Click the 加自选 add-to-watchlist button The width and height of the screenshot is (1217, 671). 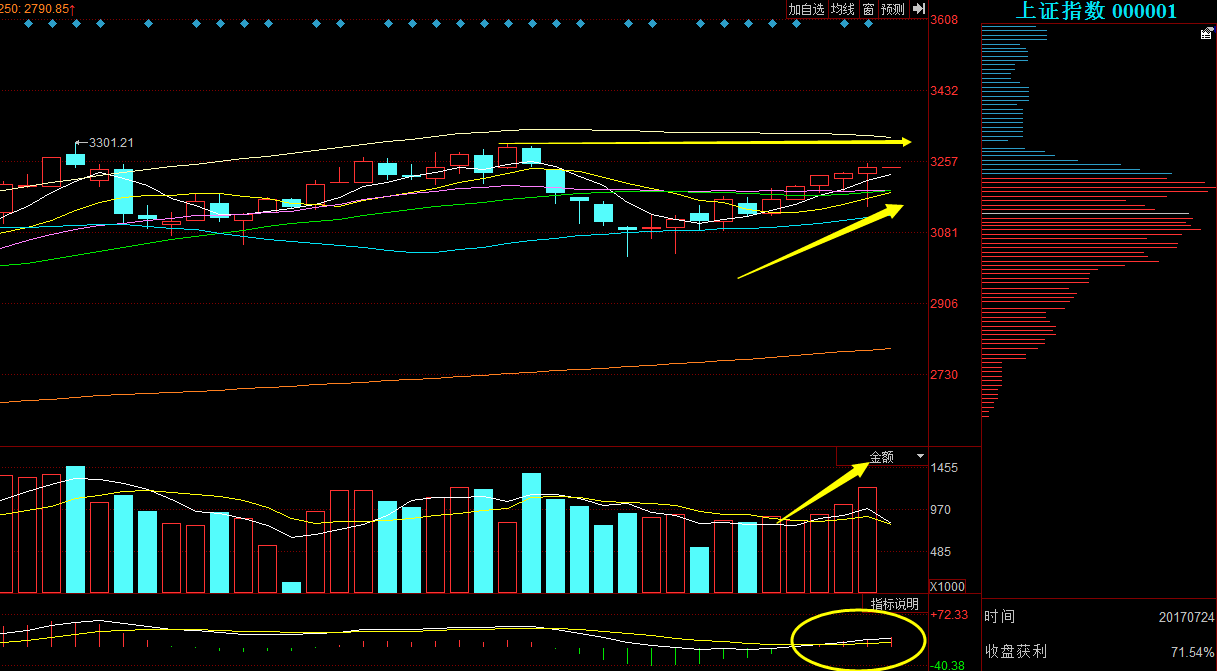click(x=806, y=9)
